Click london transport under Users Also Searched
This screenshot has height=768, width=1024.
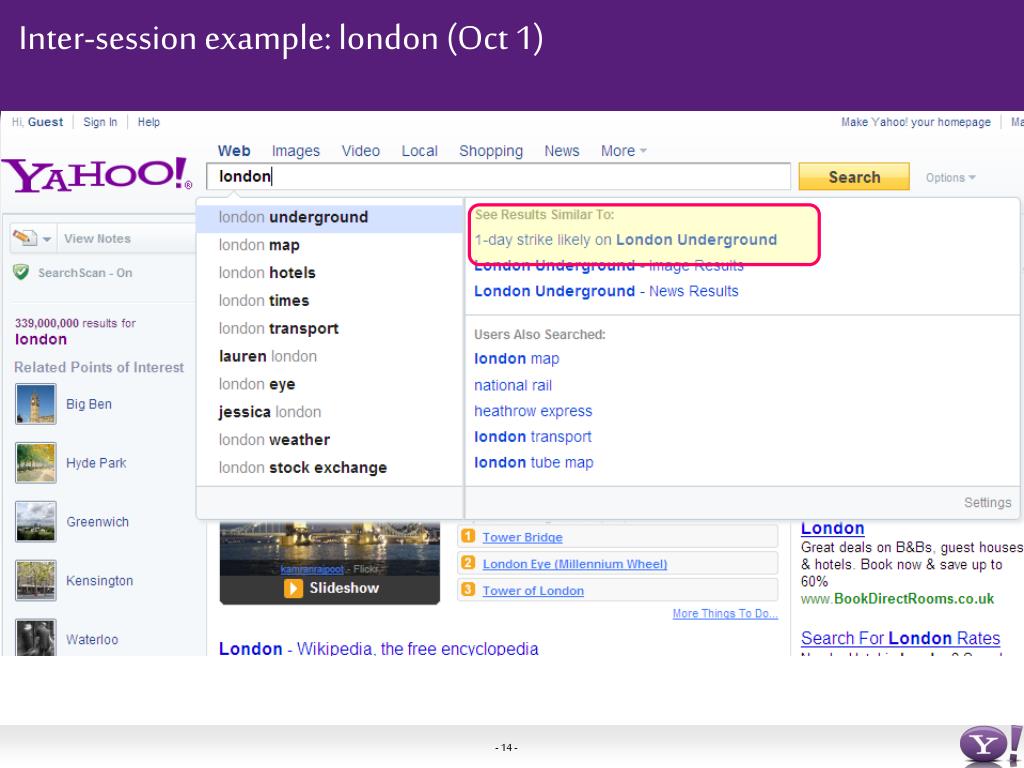(533, 437)
